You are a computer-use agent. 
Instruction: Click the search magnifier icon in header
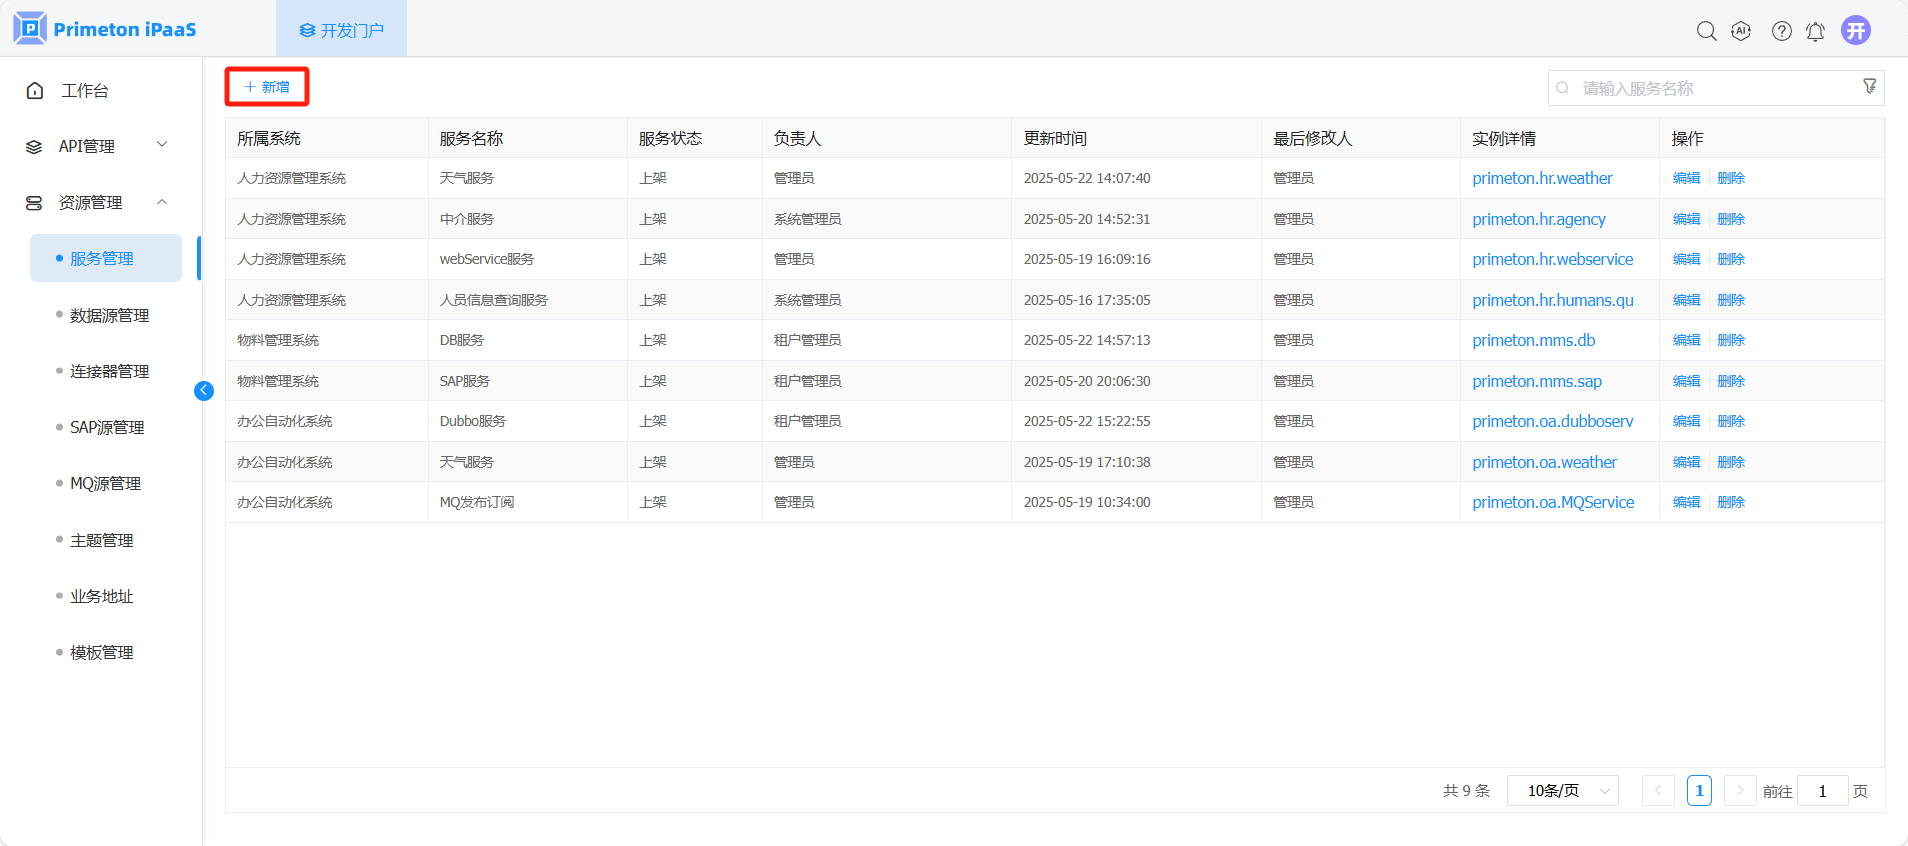[1706, 31]
